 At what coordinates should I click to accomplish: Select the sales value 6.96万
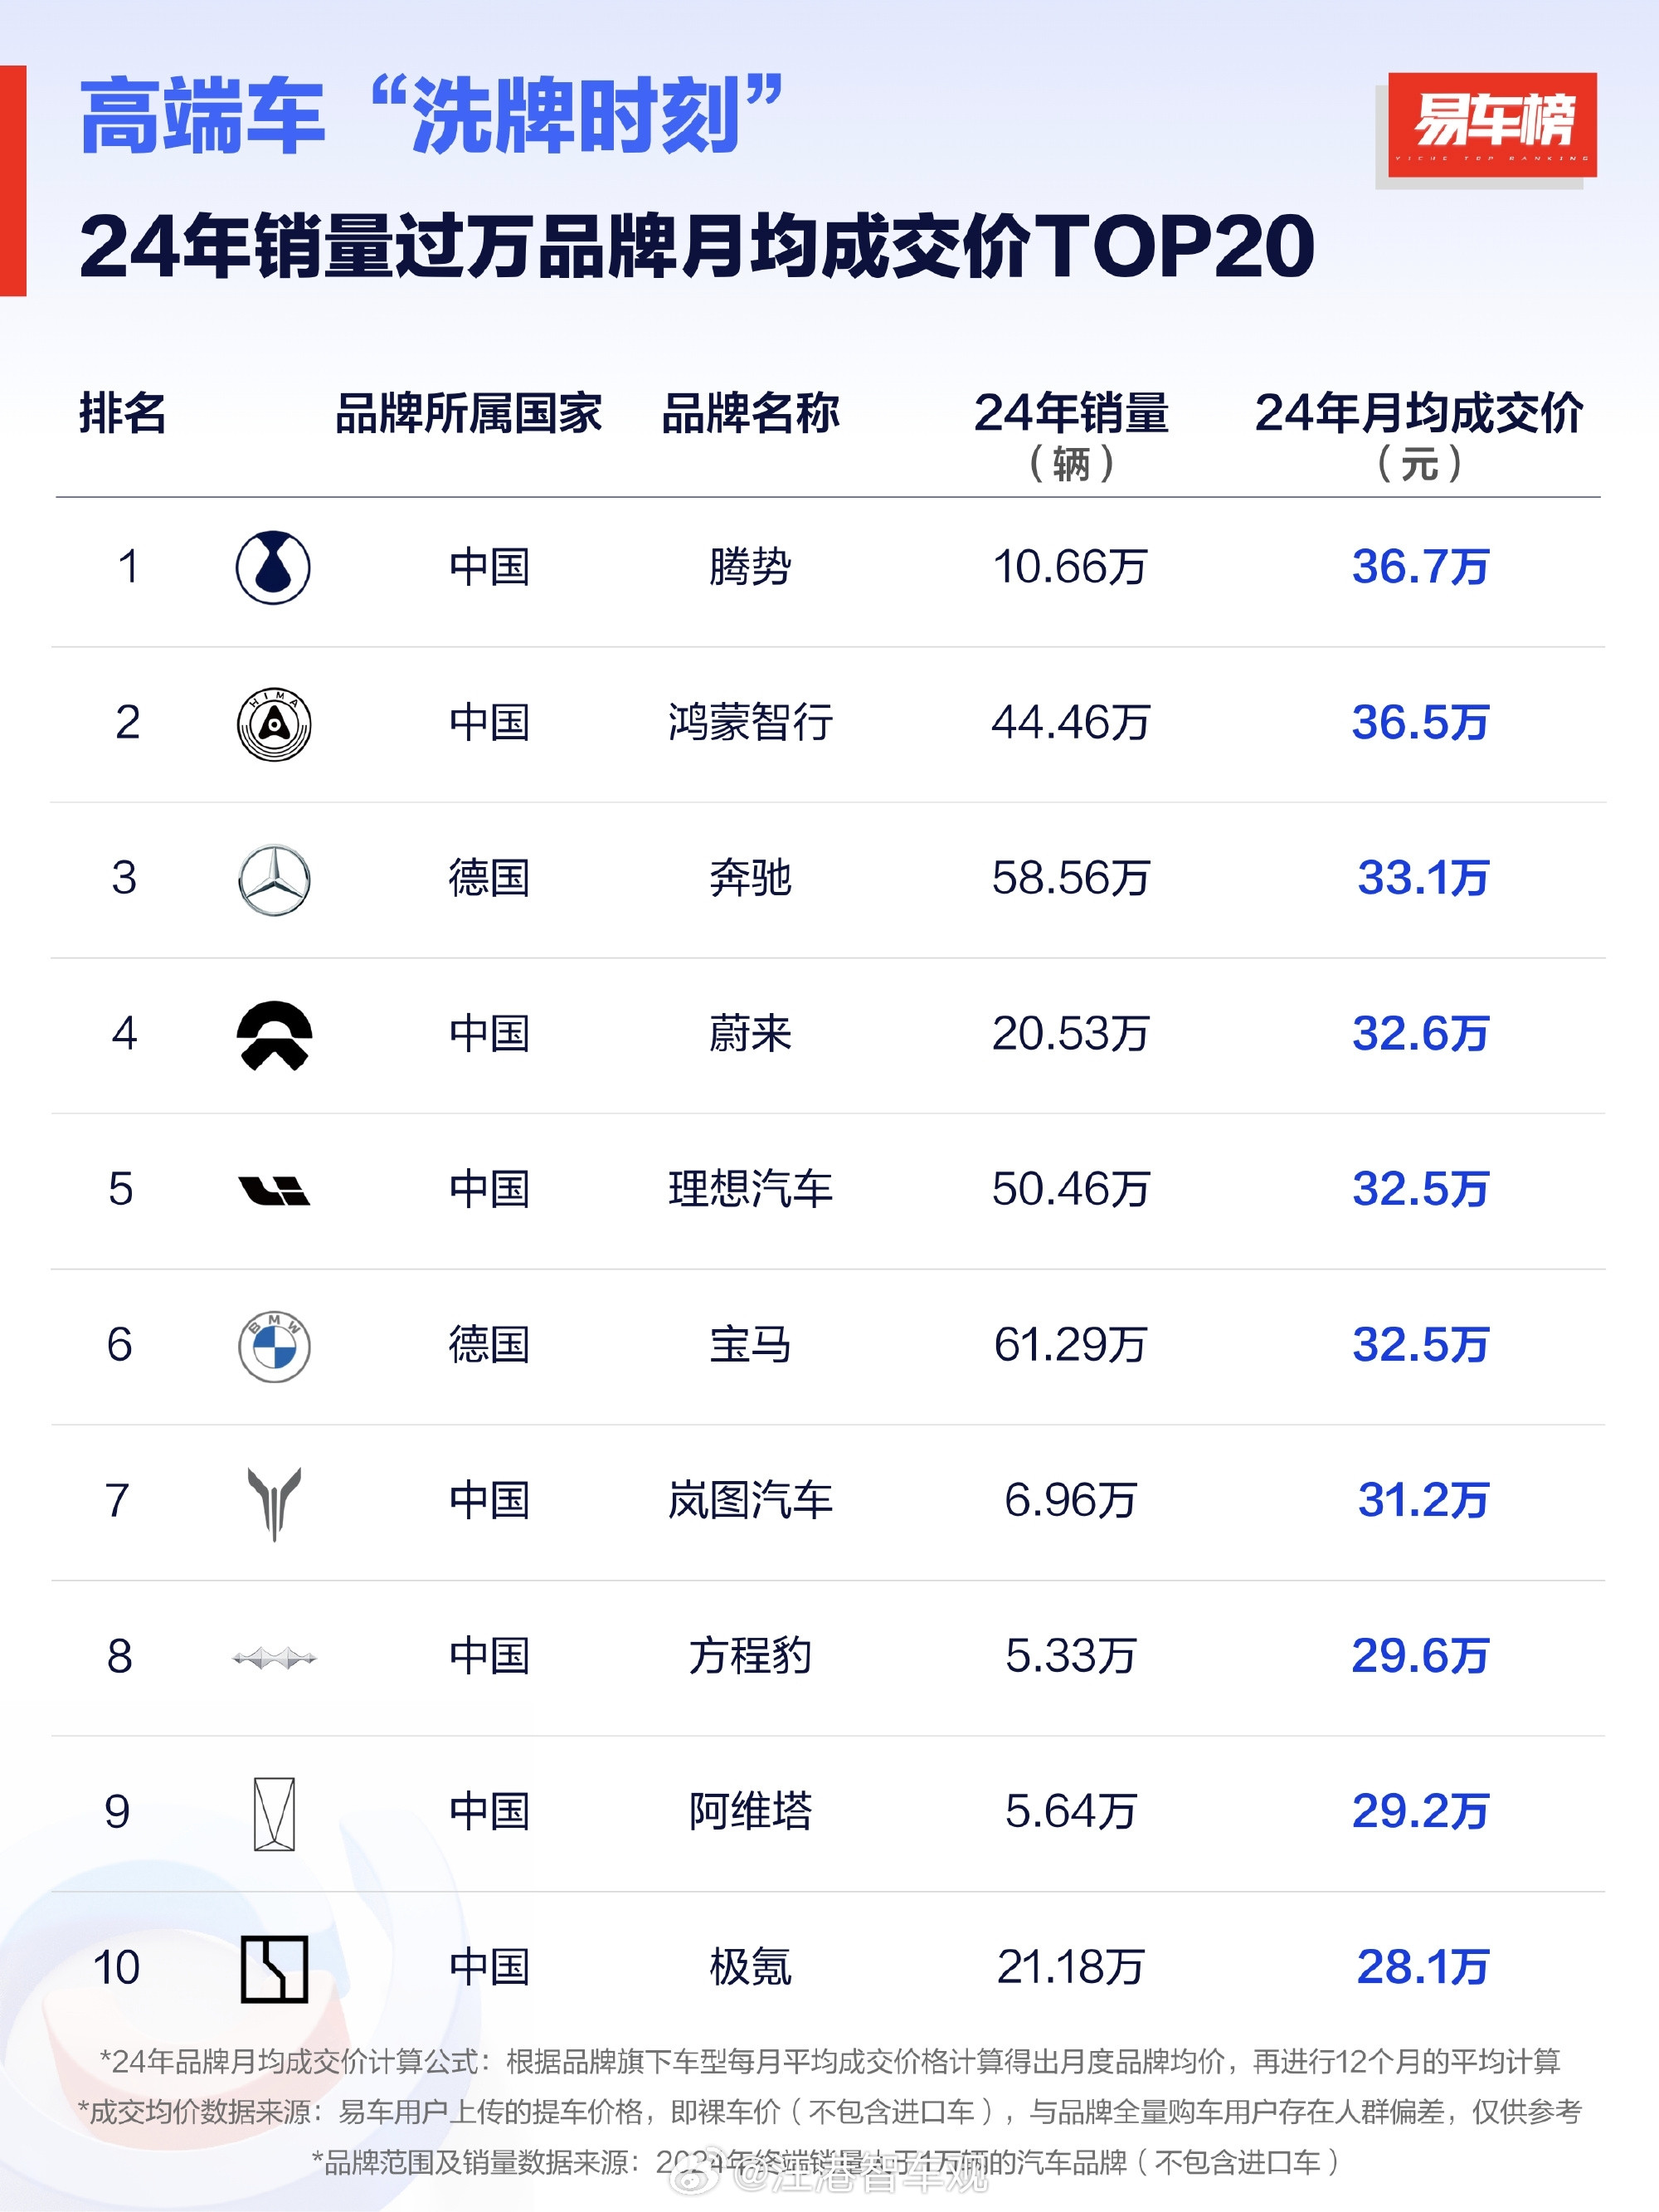[x=1070, y=1500]
